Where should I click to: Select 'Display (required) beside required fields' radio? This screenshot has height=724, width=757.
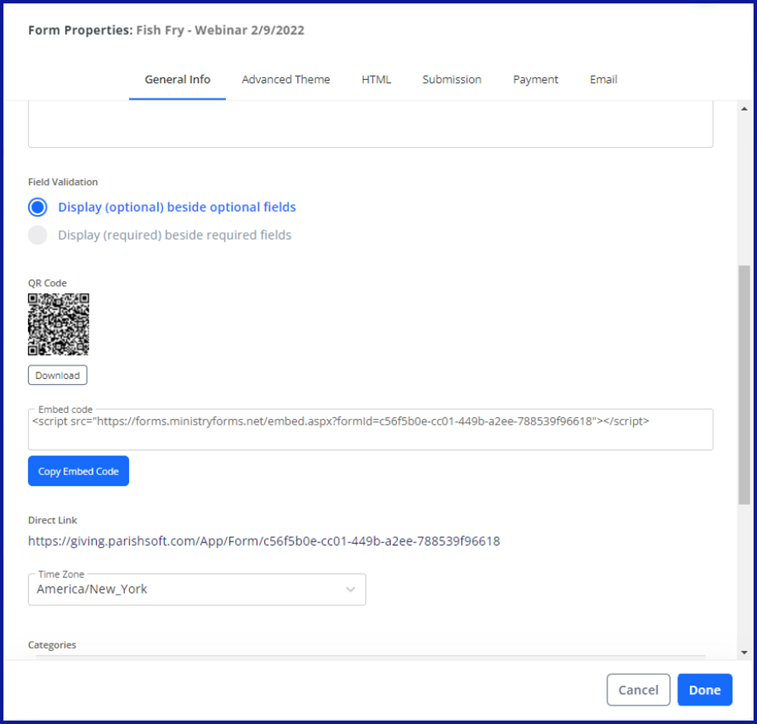click(x=38, y=235)
